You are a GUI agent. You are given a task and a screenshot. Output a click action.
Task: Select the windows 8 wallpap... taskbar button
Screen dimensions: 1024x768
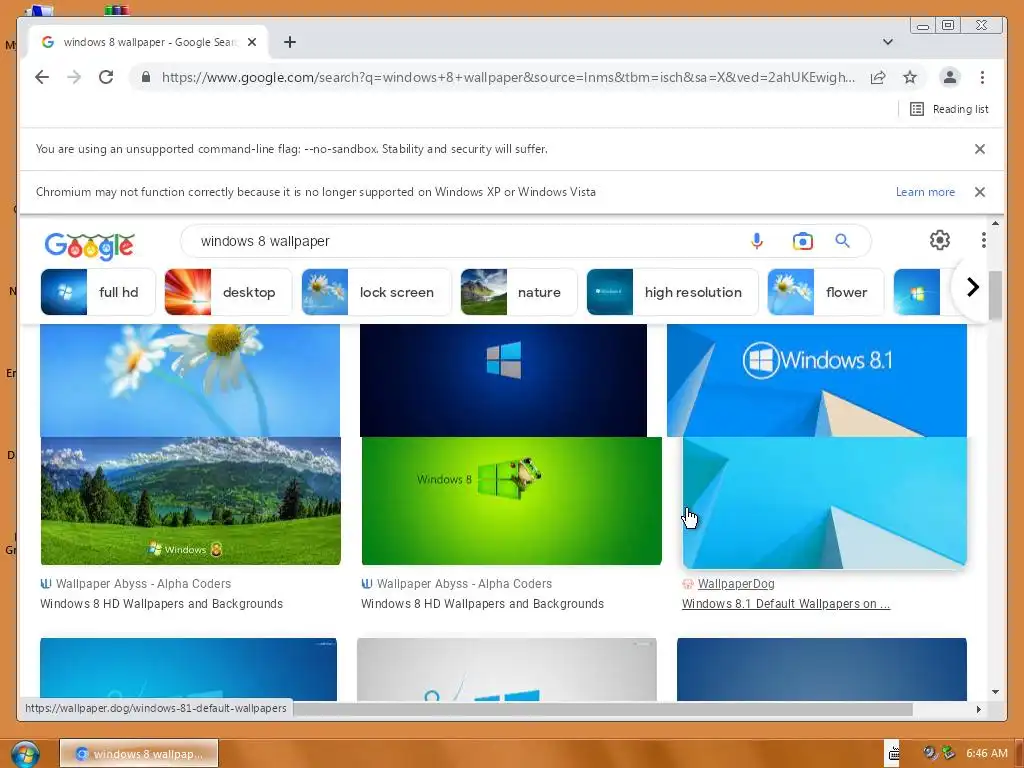point(139,754)
